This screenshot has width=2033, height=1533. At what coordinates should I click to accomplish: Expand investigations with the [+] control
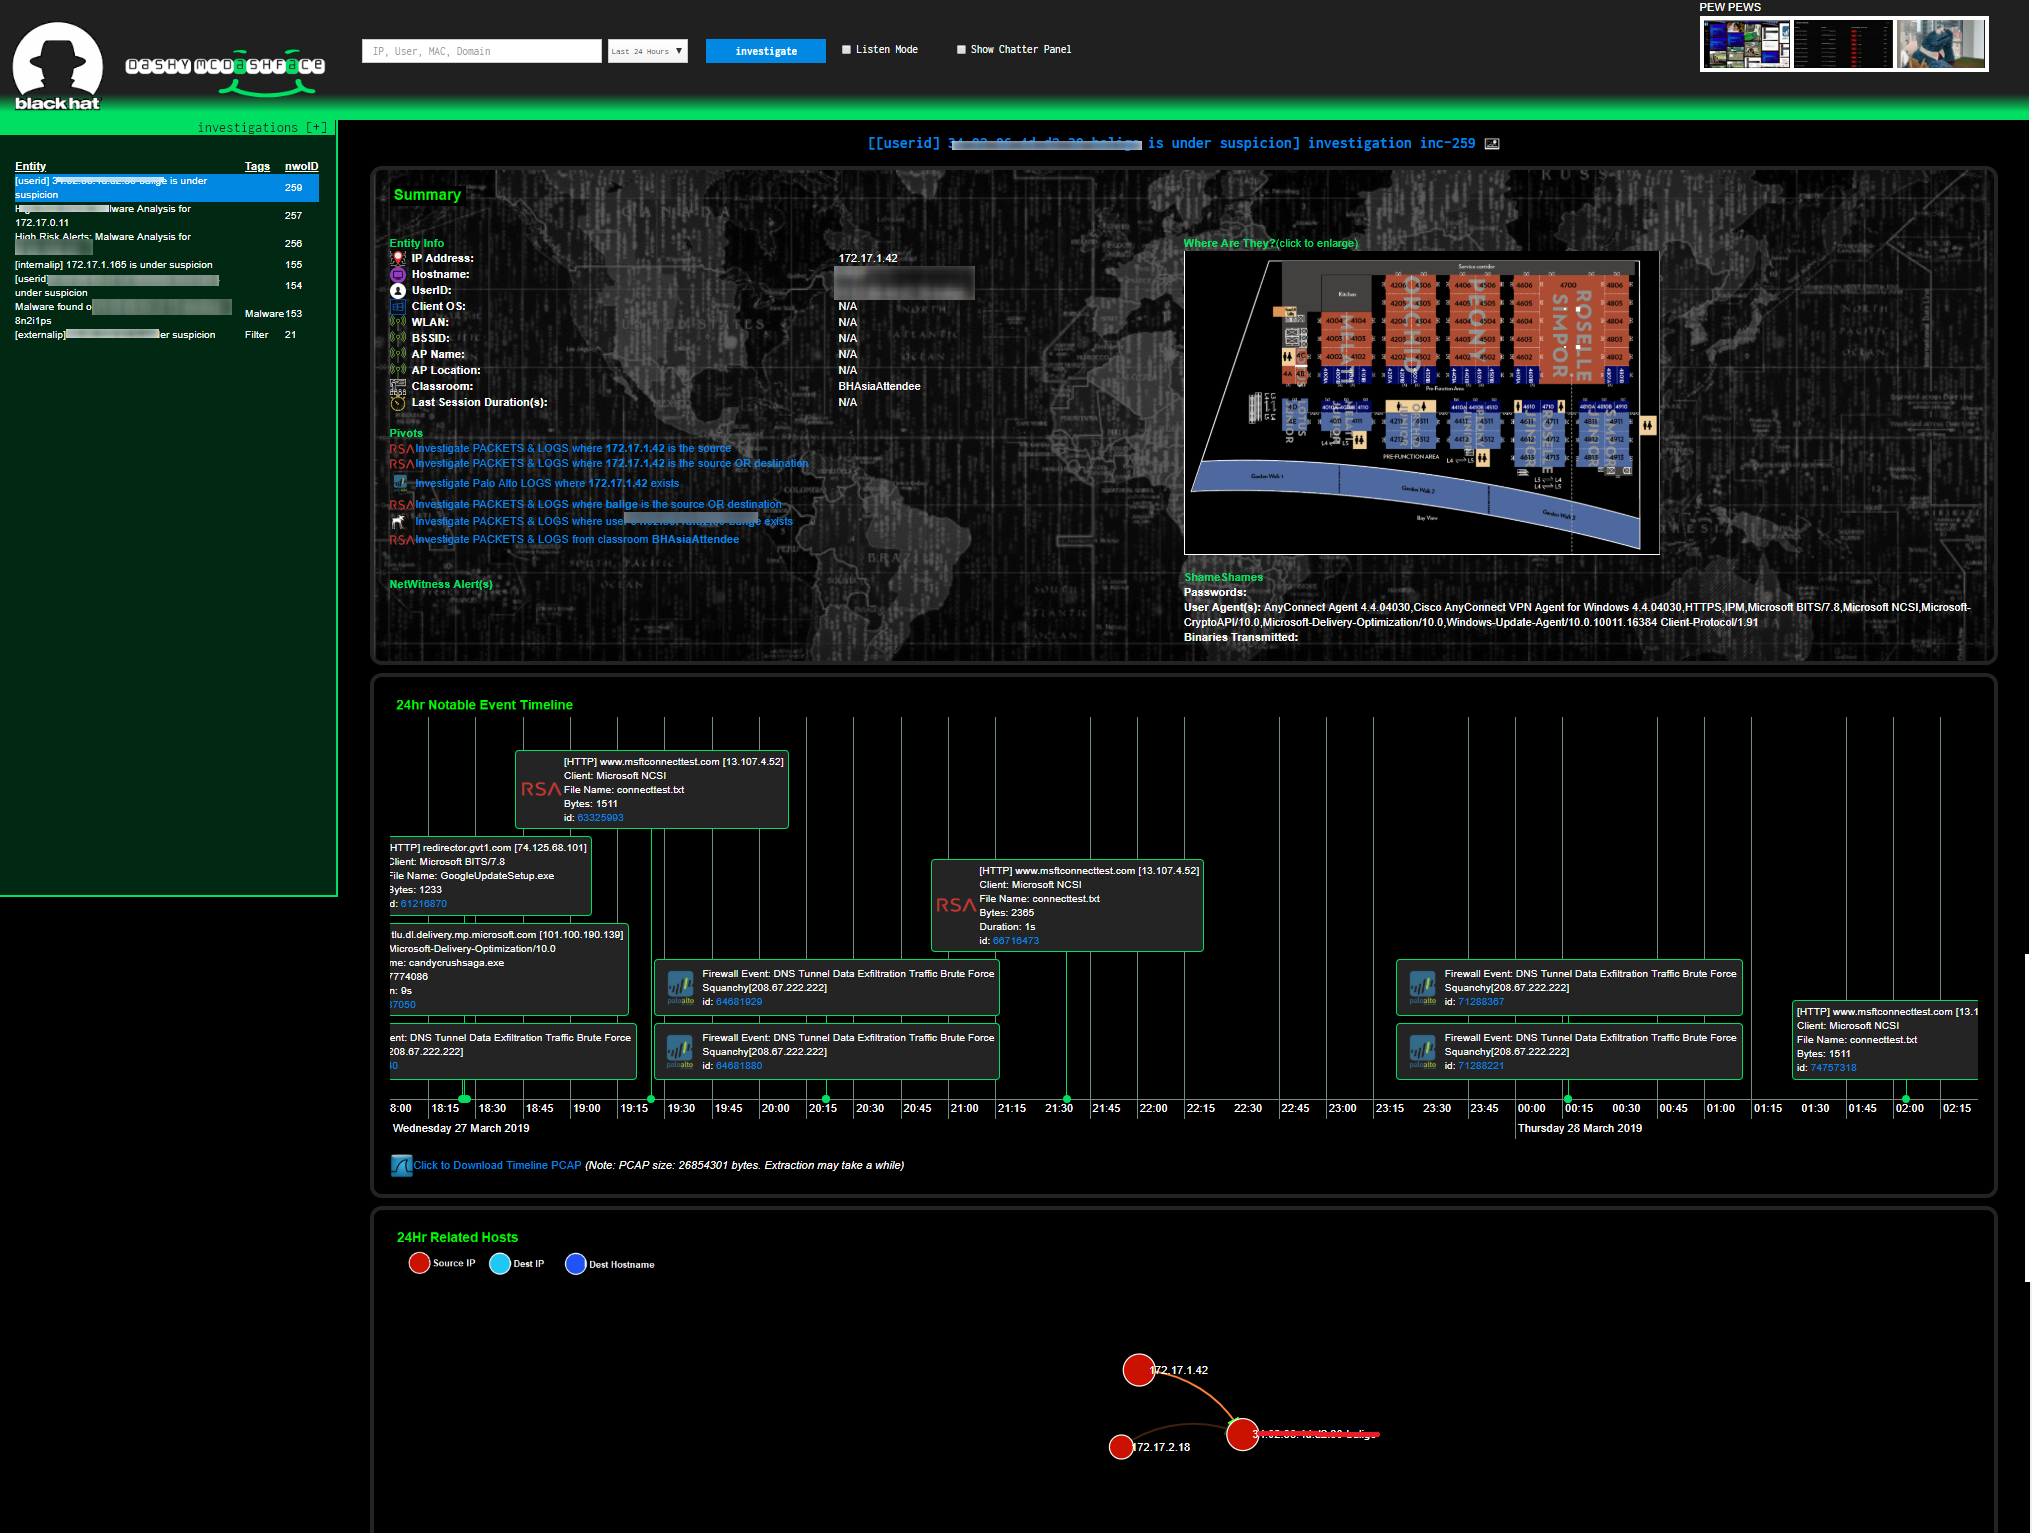pos(317,127)
